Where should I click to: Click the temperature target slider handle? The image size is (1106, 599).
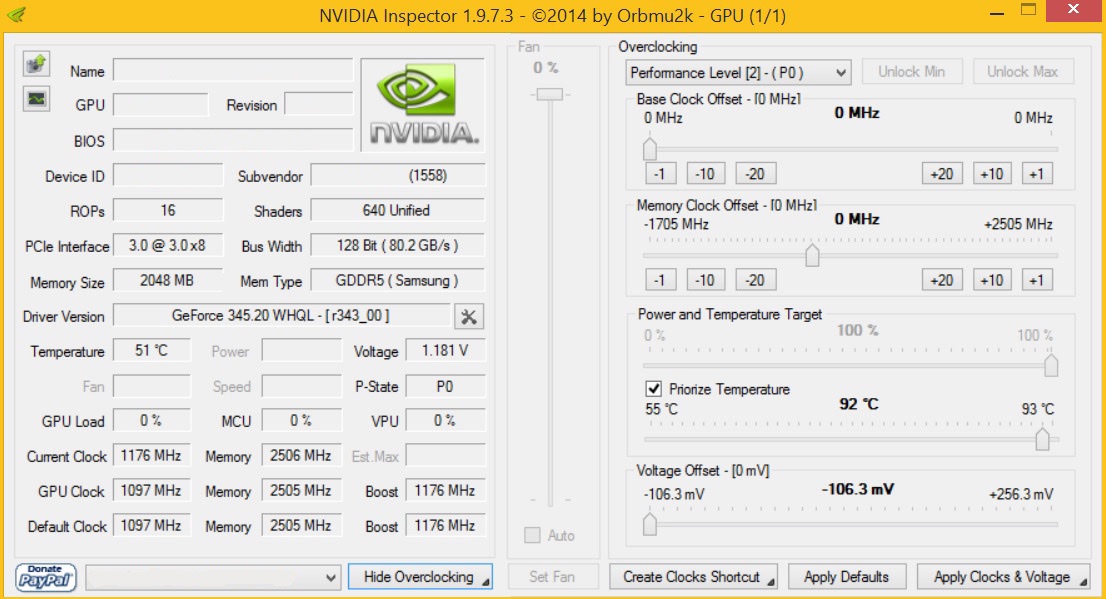[1042, 439]
